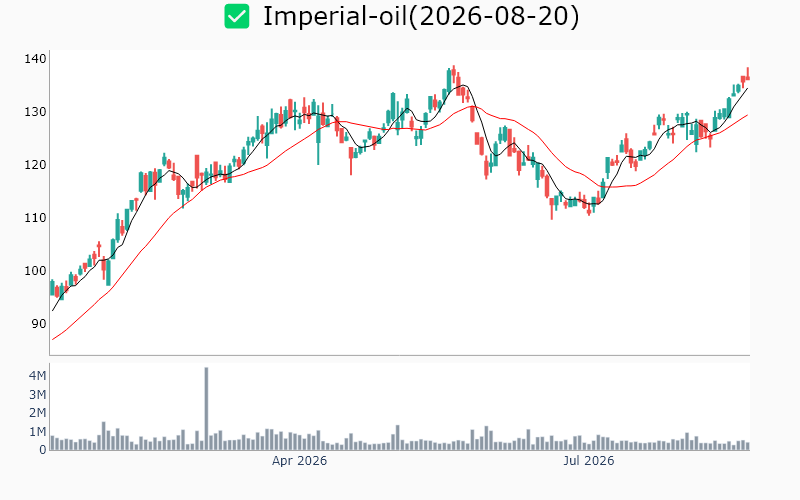Click the 130 price axis label
Image resolution: width=800 pixels, height=500 pixels.
pyautogui.click(x=35, y=112)
